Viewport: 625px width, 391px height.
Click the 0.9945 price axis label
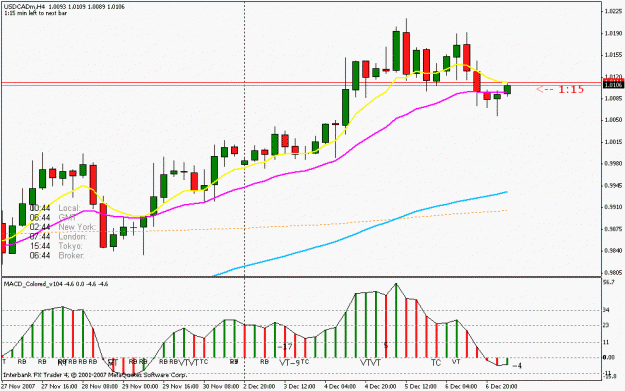click(613, 185)
